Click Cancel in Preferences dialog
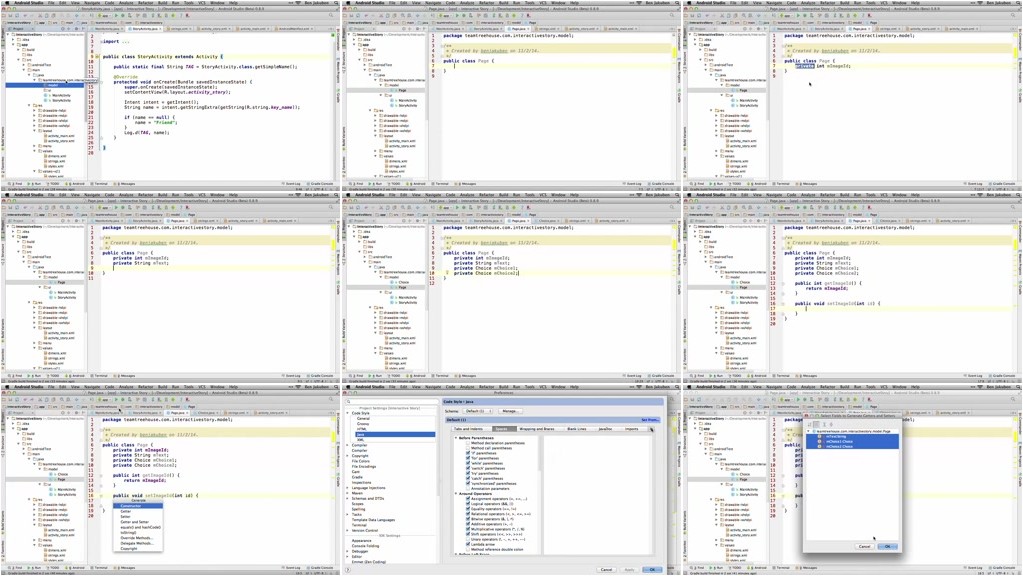This screenshot has height=576, width=1023. [606, 569]
